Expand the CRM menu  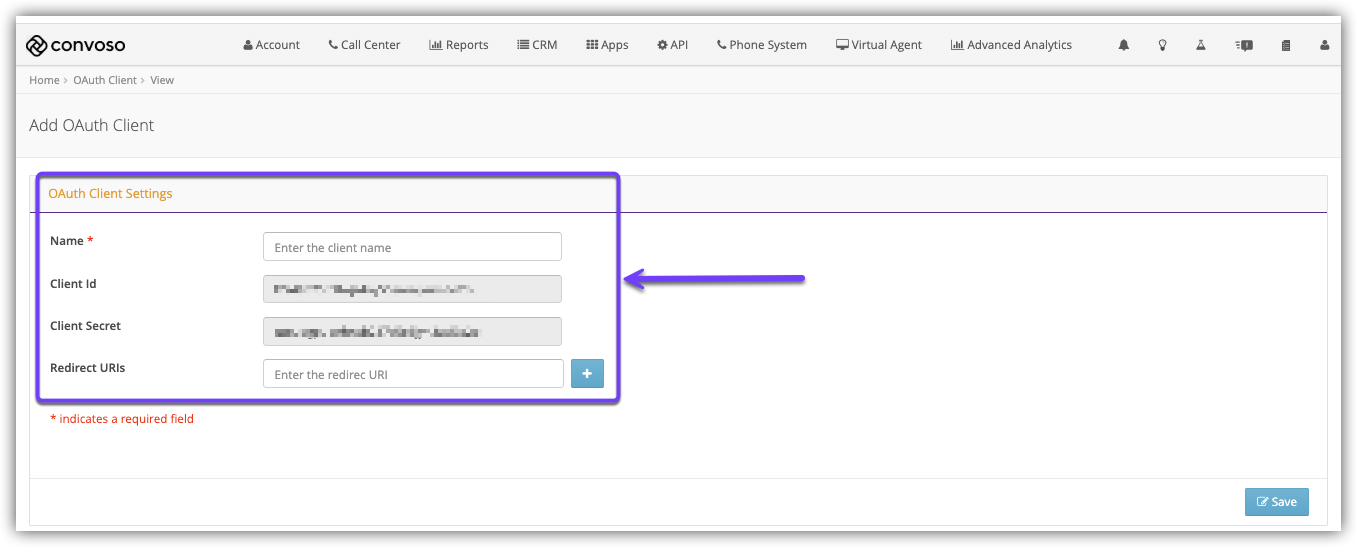[x=537, y=45]
